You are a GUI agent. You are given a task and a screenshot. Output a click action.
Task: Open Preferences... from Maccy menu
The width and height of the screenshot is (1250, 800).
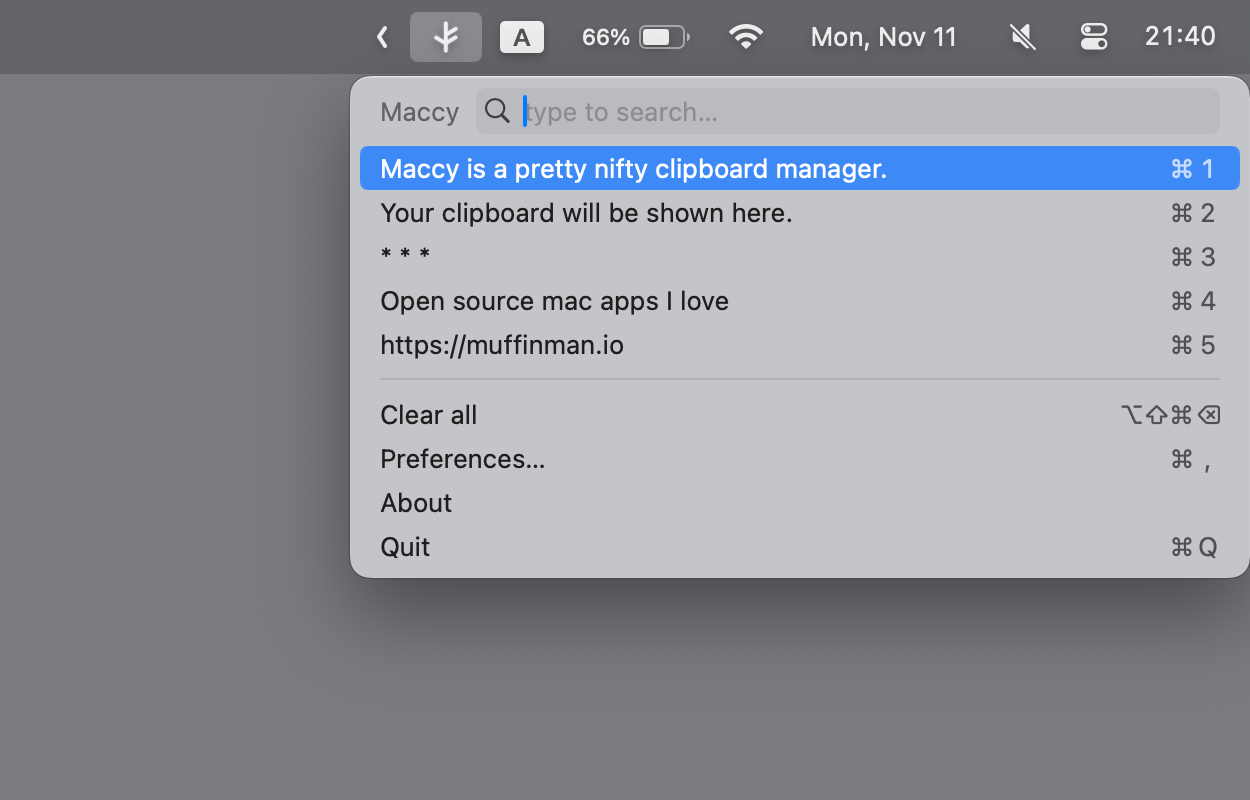pyautogui.click(x=800, y=459)
